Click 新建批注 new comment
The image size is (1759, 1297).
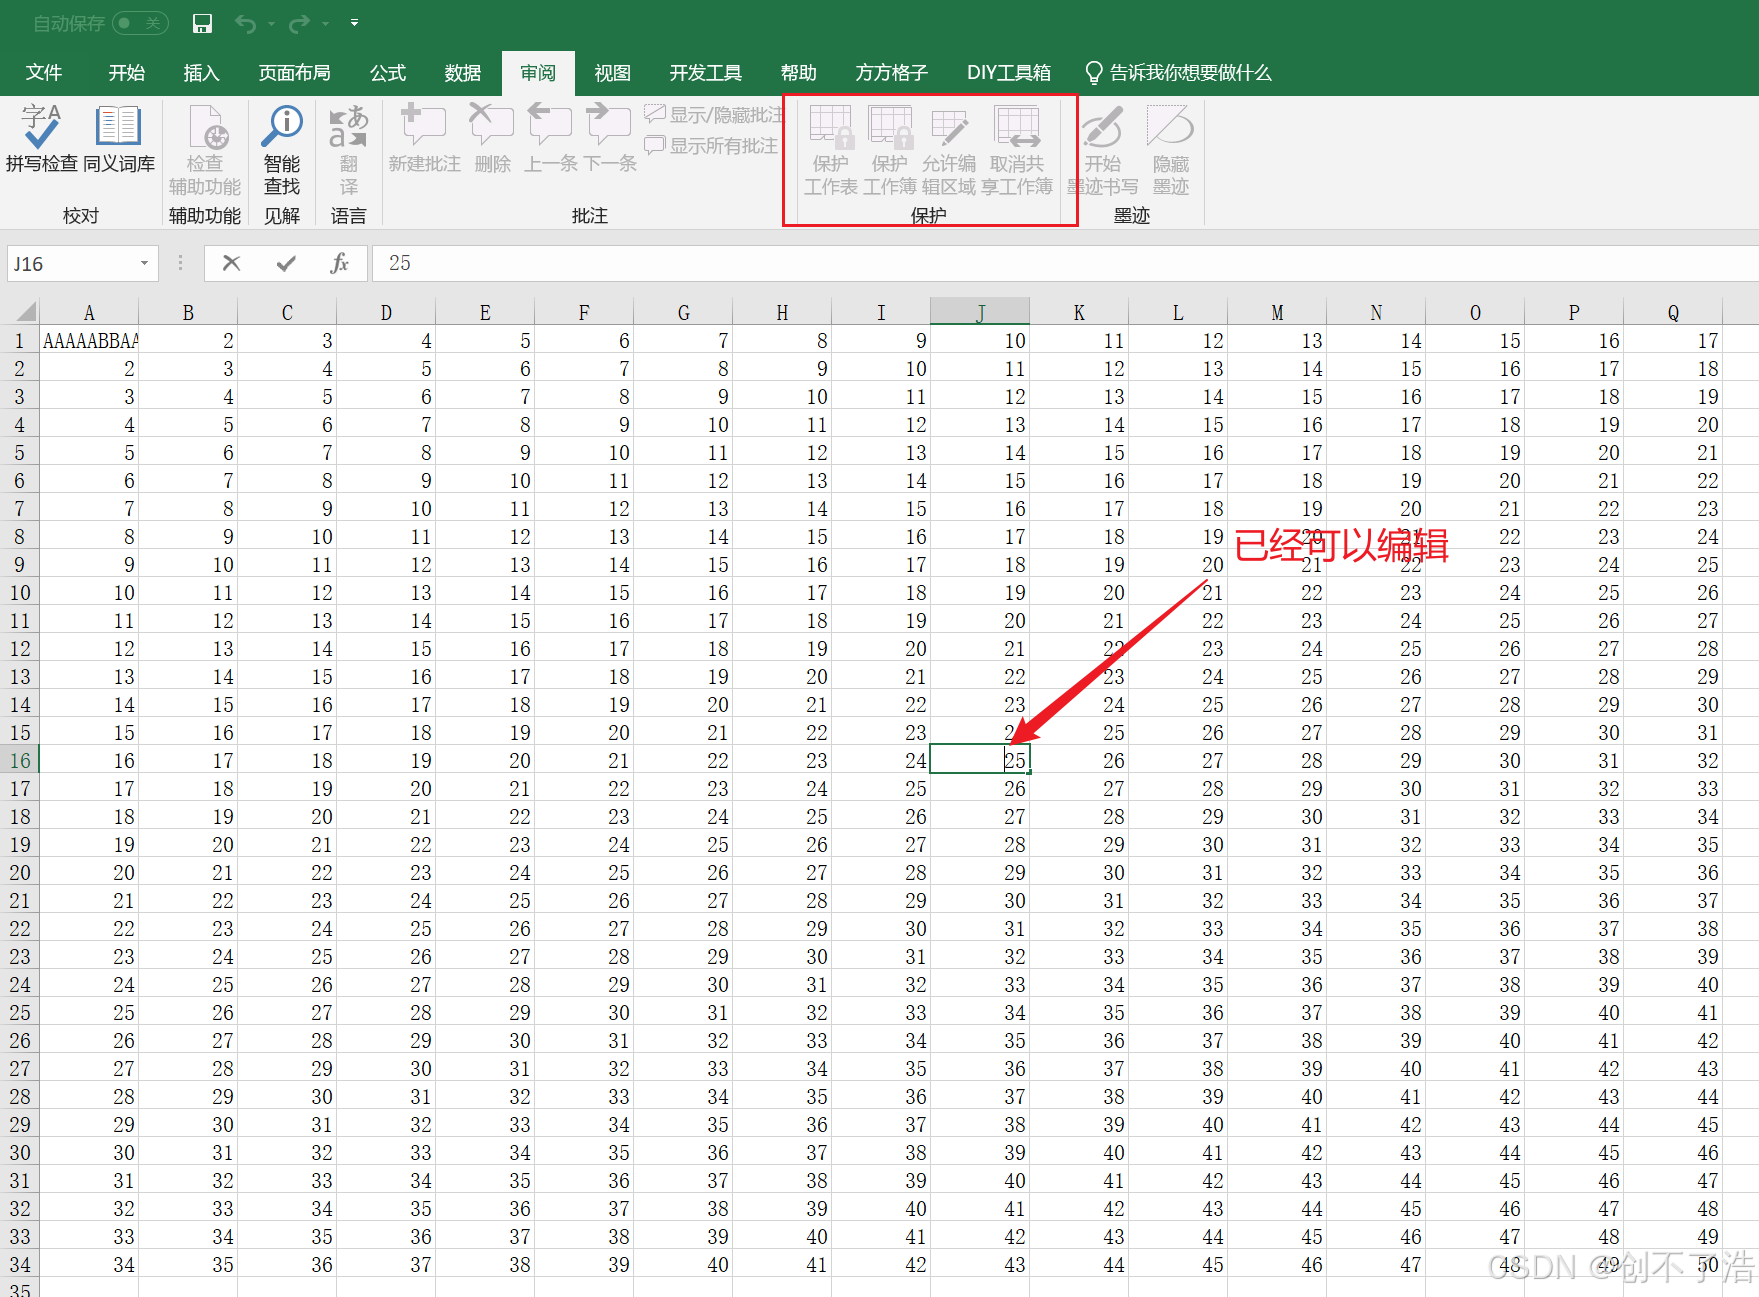[x=424, y=138]
